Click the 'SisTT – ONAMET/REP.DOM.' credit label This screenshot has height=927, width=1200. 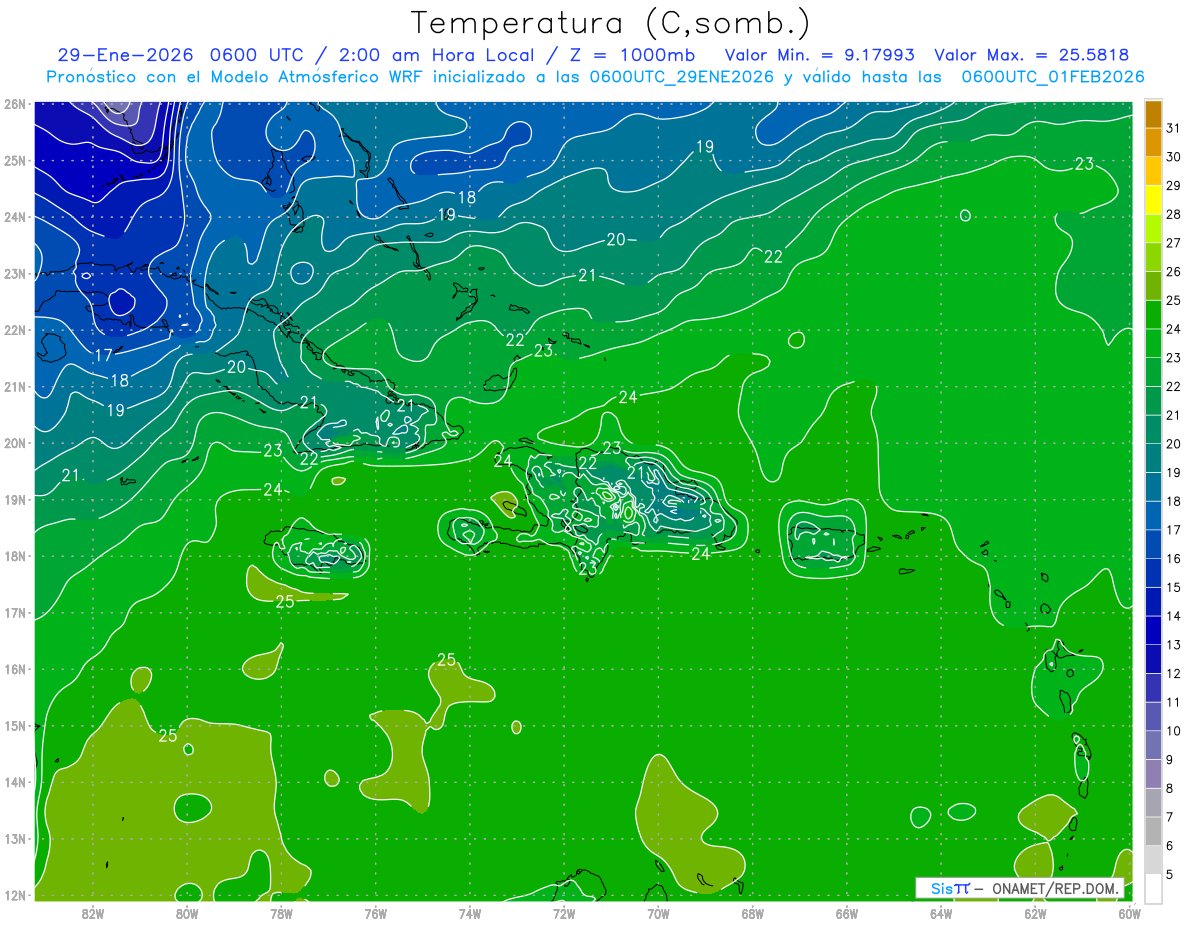click(x=1020, y=888)
